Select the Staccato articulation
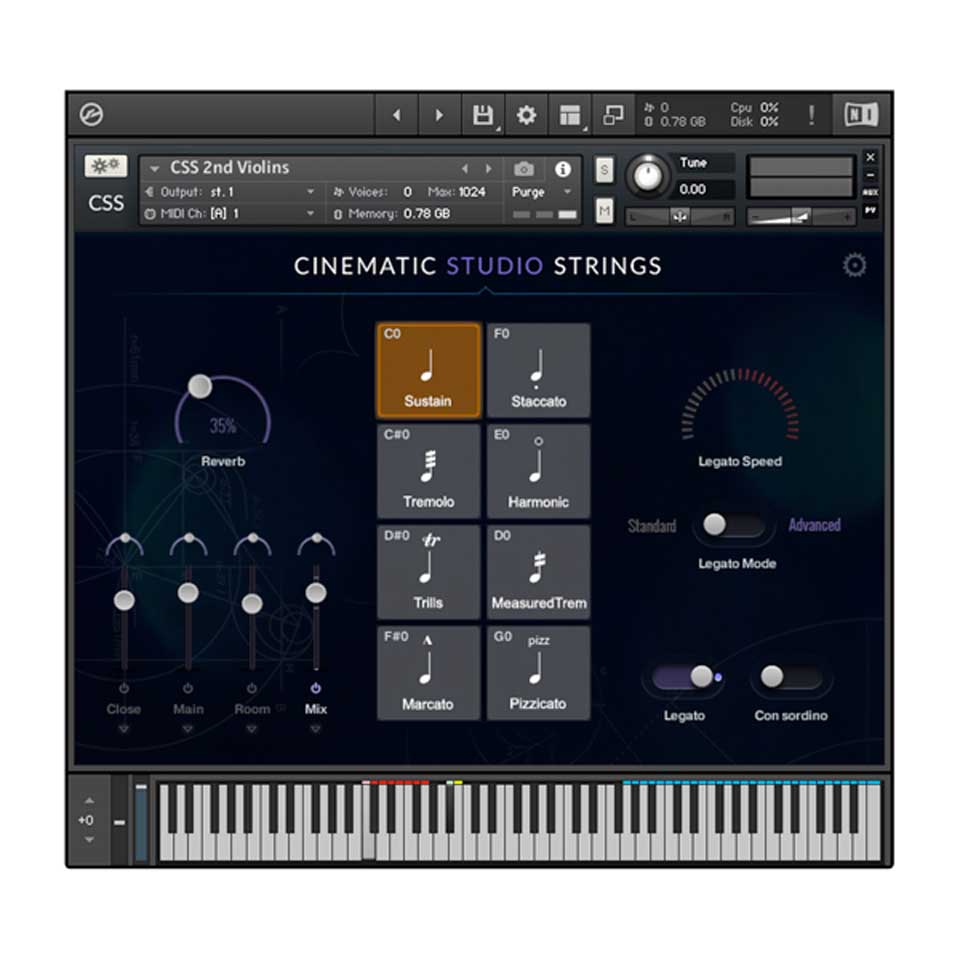This screenshot has height=958, width=960. coord(538,370)
